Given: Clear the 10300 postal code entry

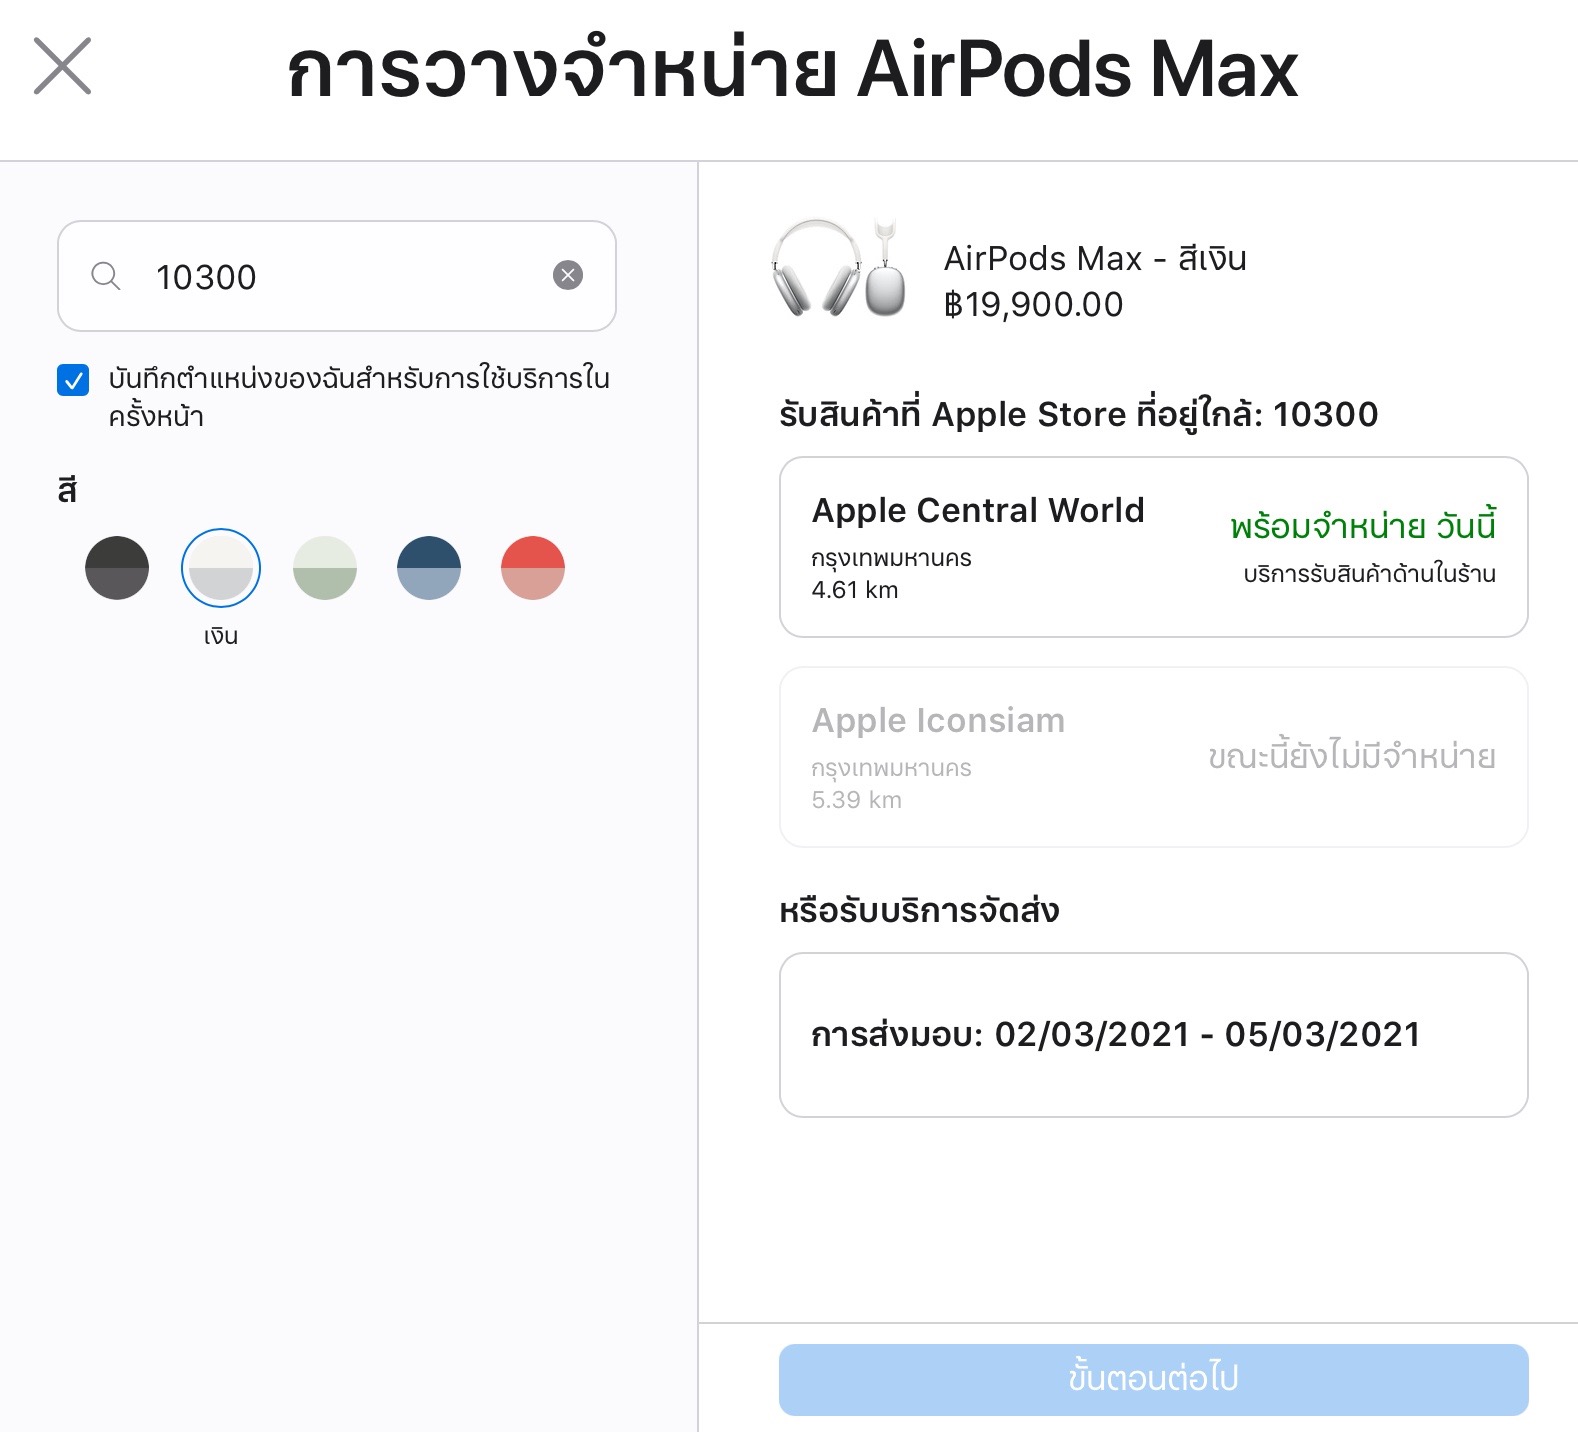Looking at the screenshot, I should 568,275.
